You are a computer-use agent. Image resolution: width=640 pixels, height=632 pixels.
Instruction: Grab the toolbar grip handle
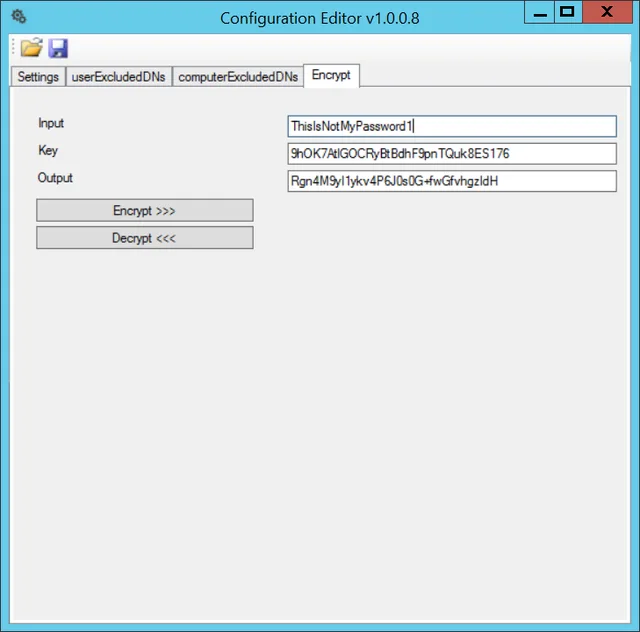tap(13, 47)
